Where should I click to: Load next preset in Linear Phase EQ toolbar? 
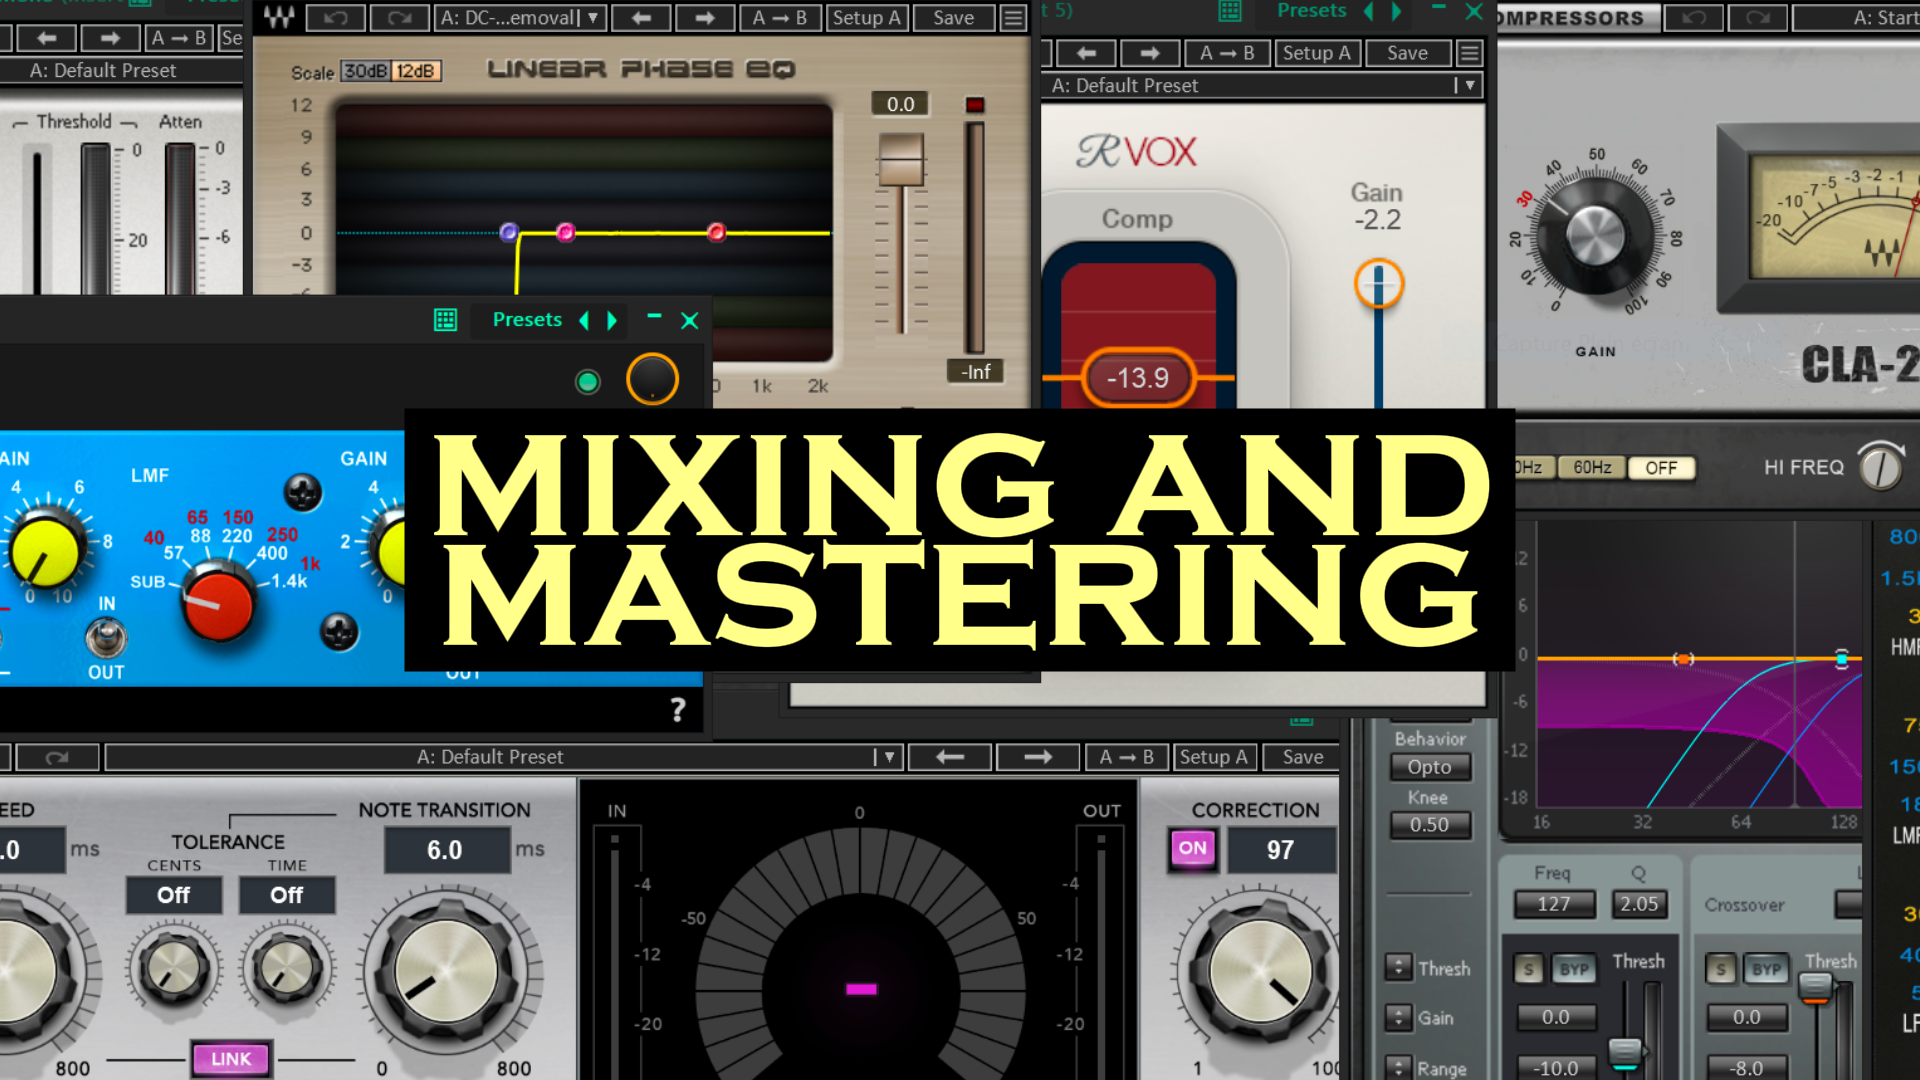[x=705, y=17]
